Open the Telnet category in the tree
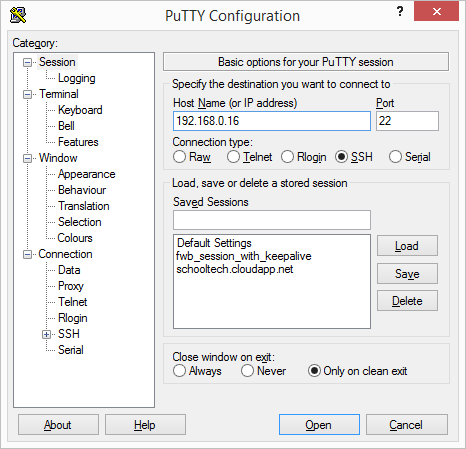 [73, 302]
